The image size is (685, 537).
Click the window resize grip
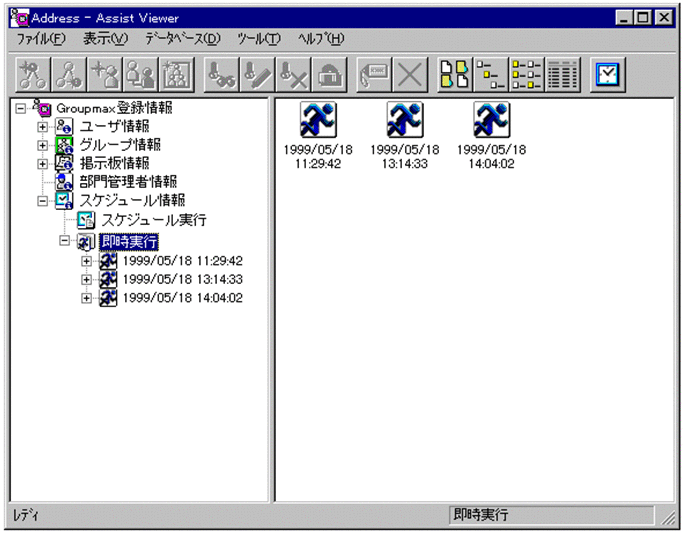[668, 517]
